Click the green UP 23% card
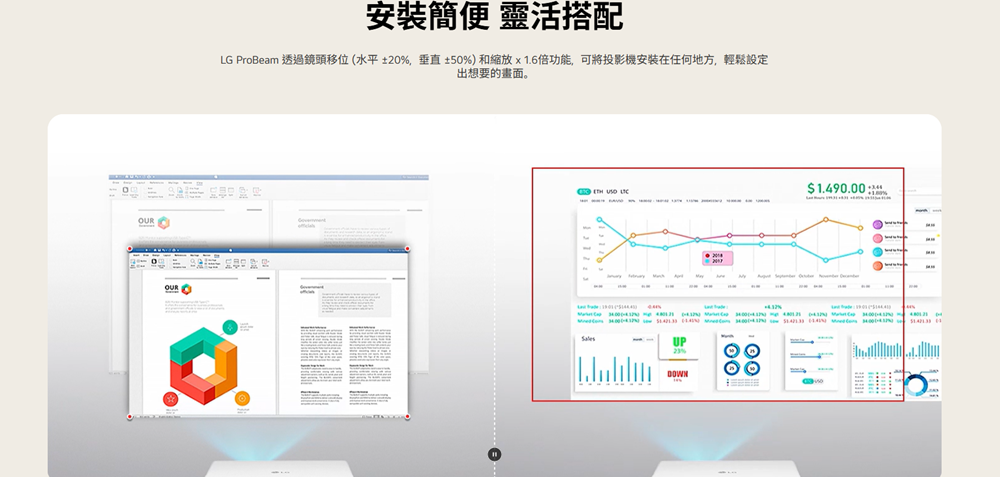This screenshot has width=1000, height=477. pyautogui.click(x=679, y=345)
